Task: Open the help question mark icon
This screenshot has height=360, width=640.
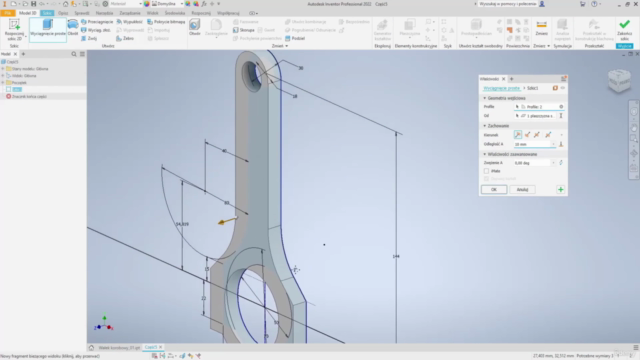Action: (x=594, y=4)
